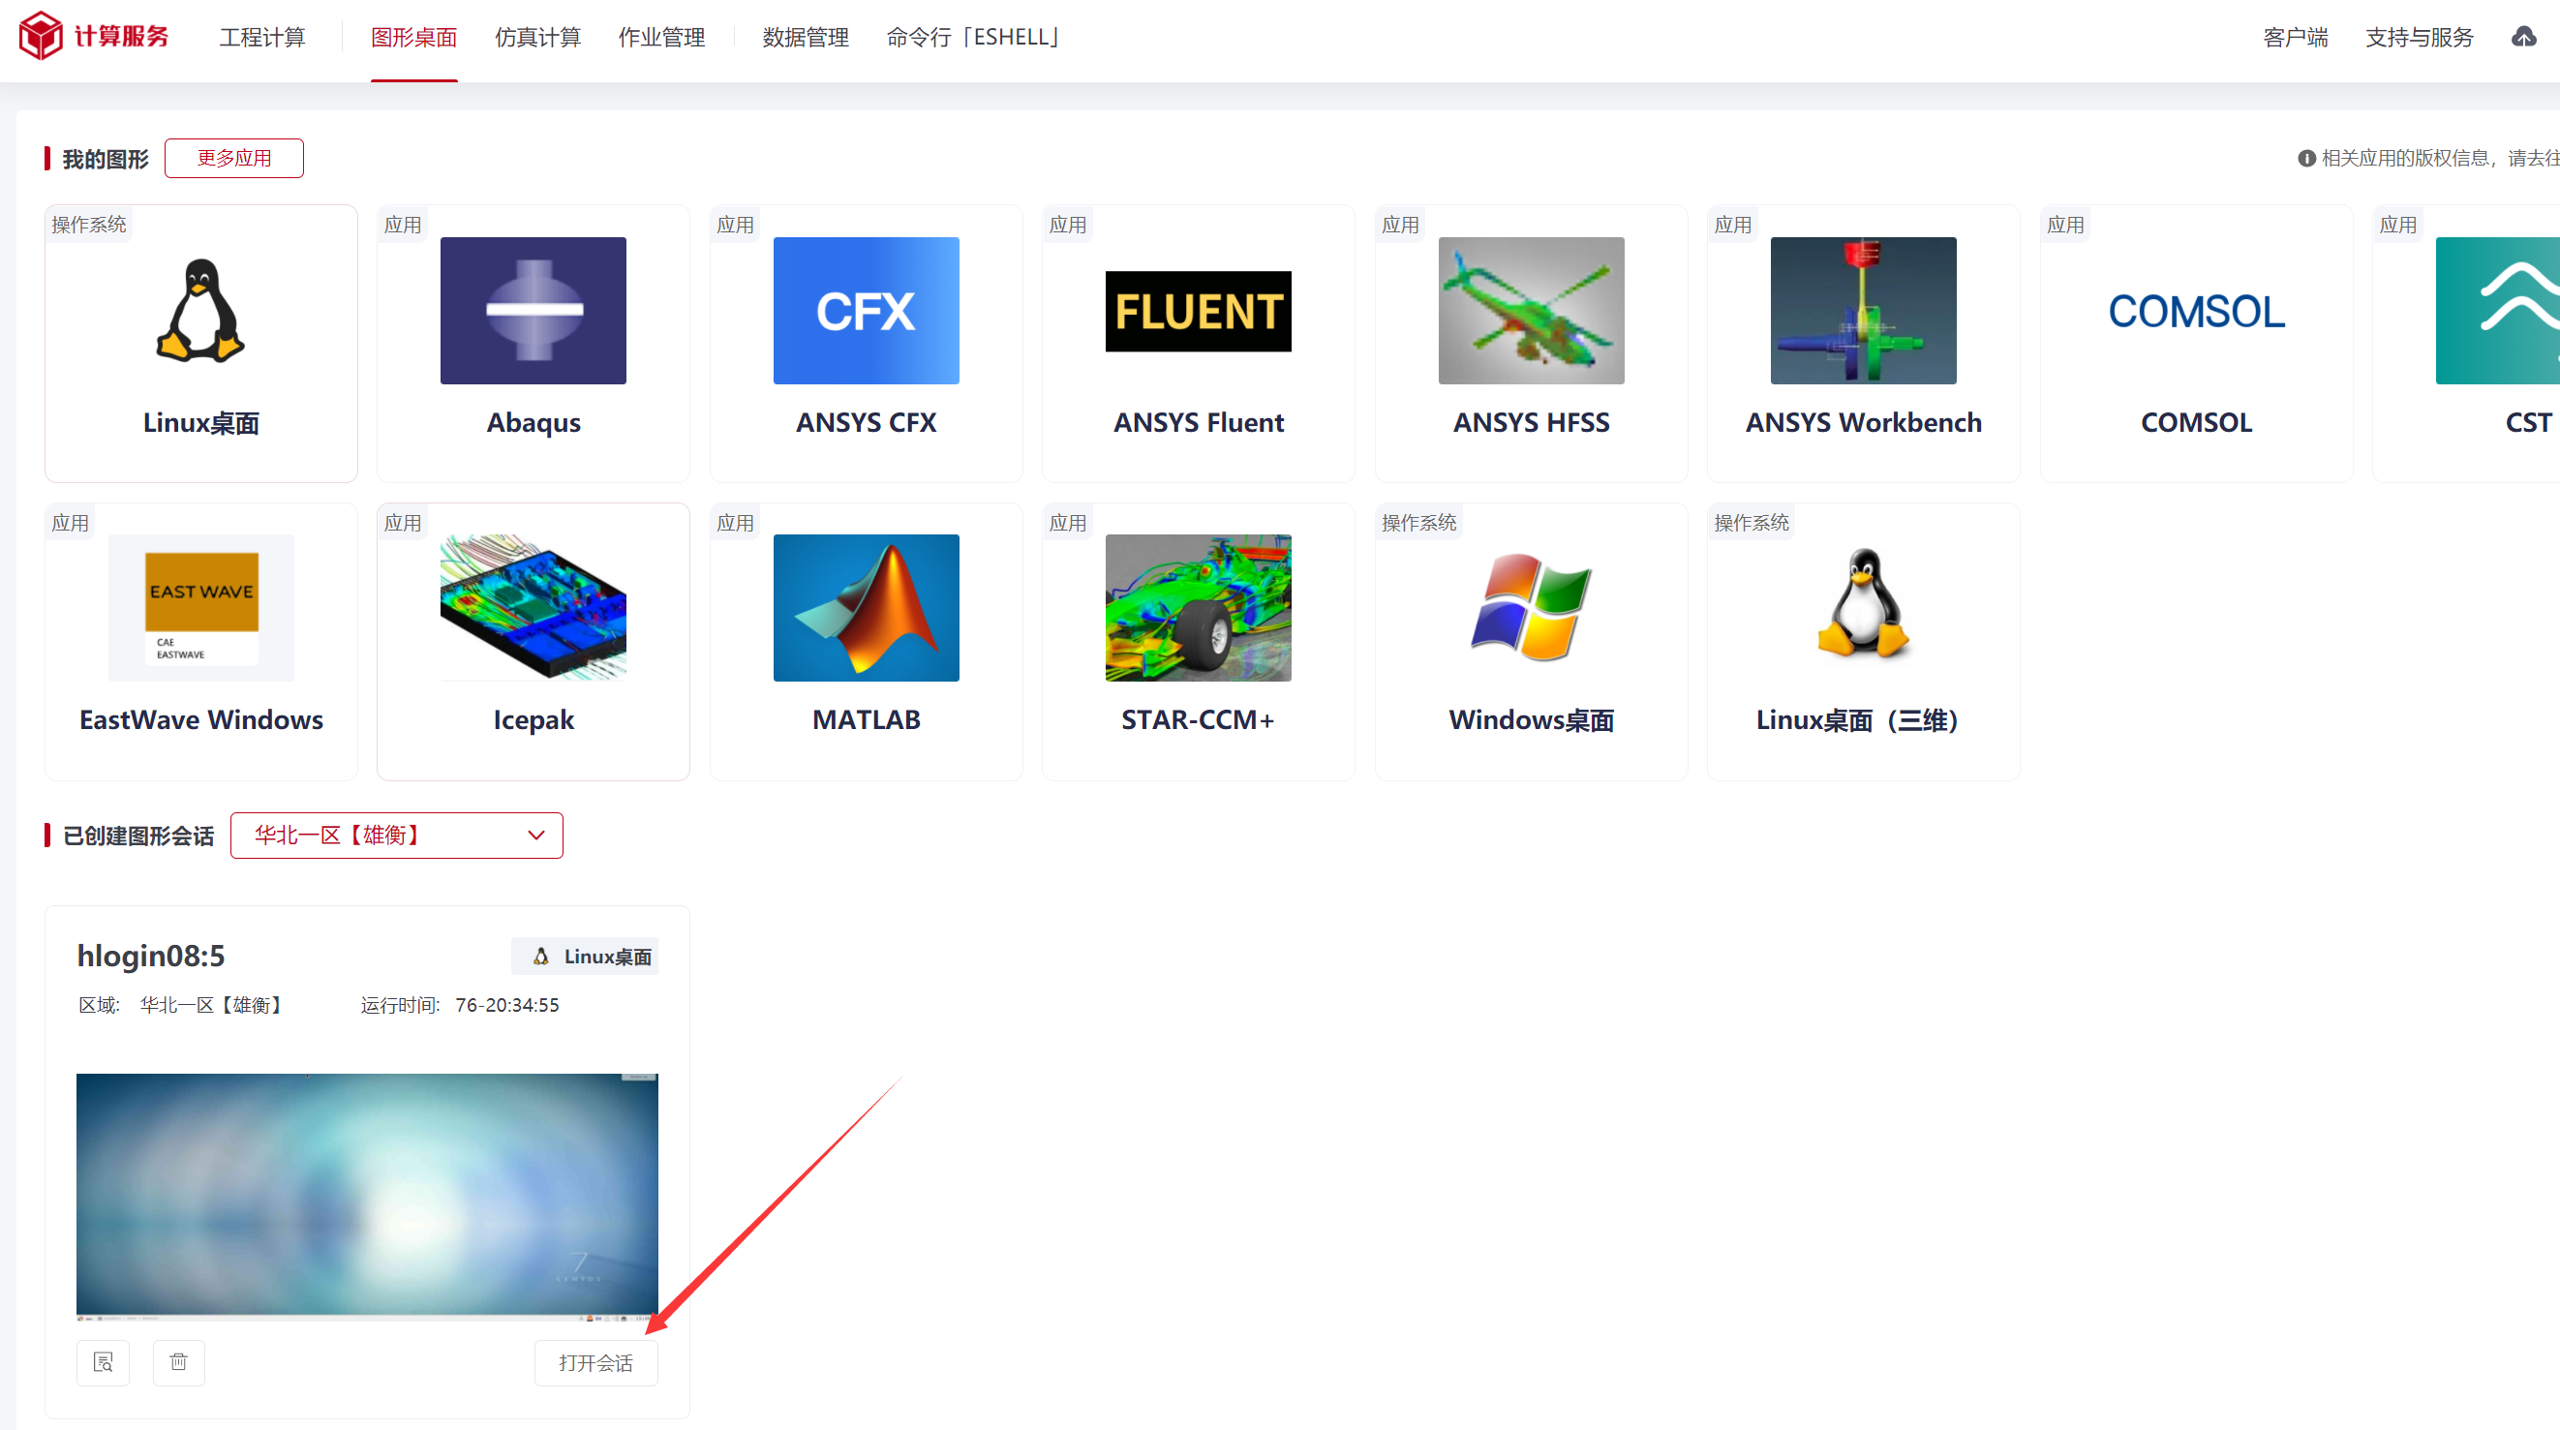Open the 客户端 link
Screen dimensions: 2560x1430
pos(2295,37)
